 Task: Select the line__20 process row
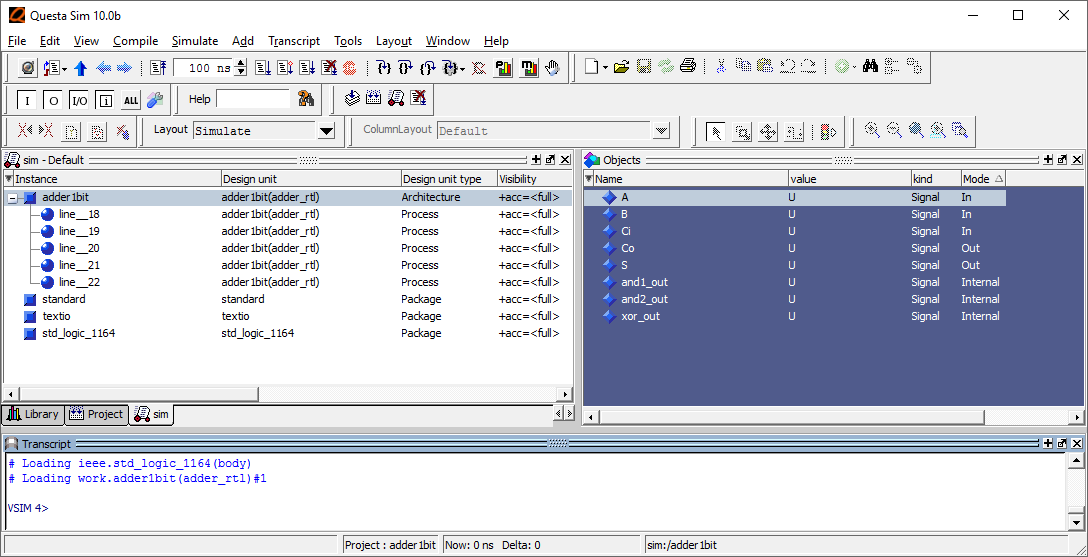[x=288, y=248]
